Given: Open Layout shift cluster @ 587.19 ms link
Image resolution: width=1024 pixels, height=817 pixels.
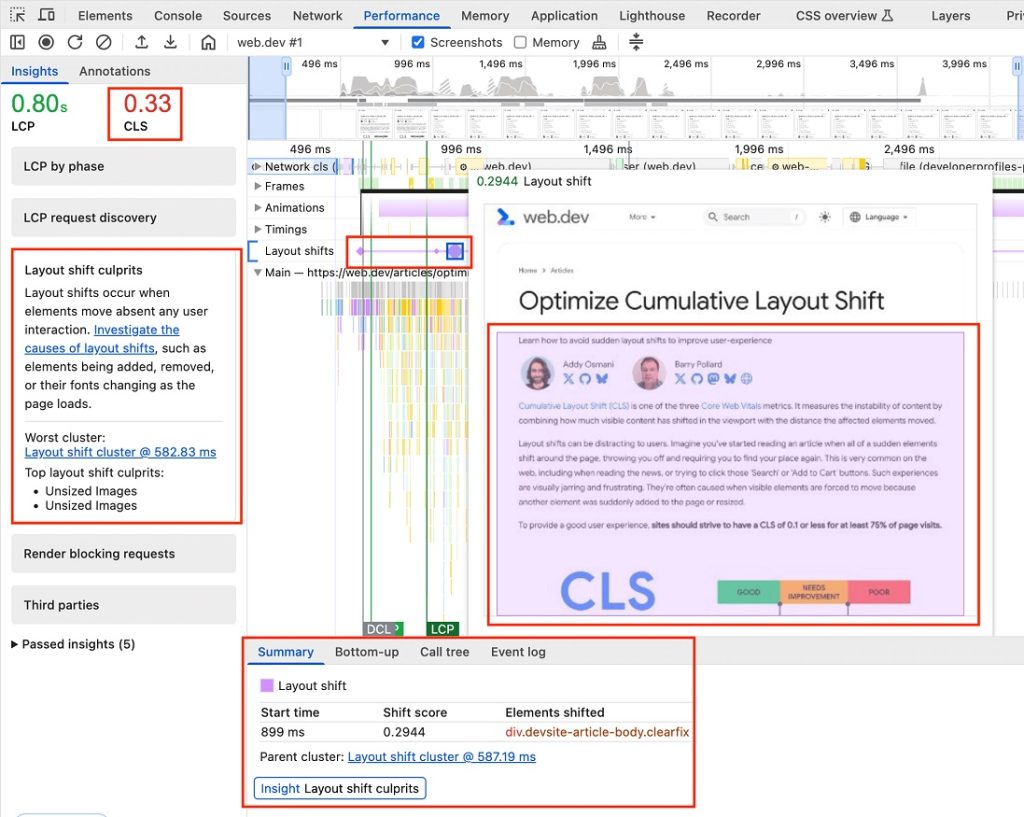Looking at the screenshot, I should (441, 756).
